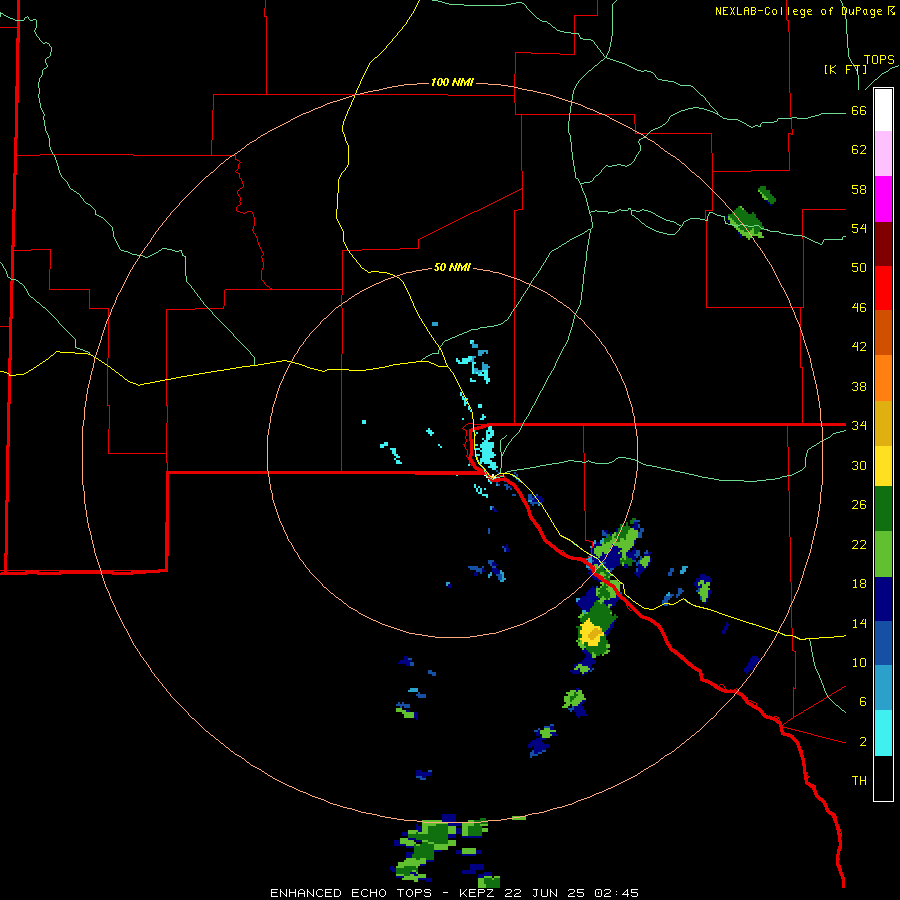Click the 62 legend value

click(859, 150)
